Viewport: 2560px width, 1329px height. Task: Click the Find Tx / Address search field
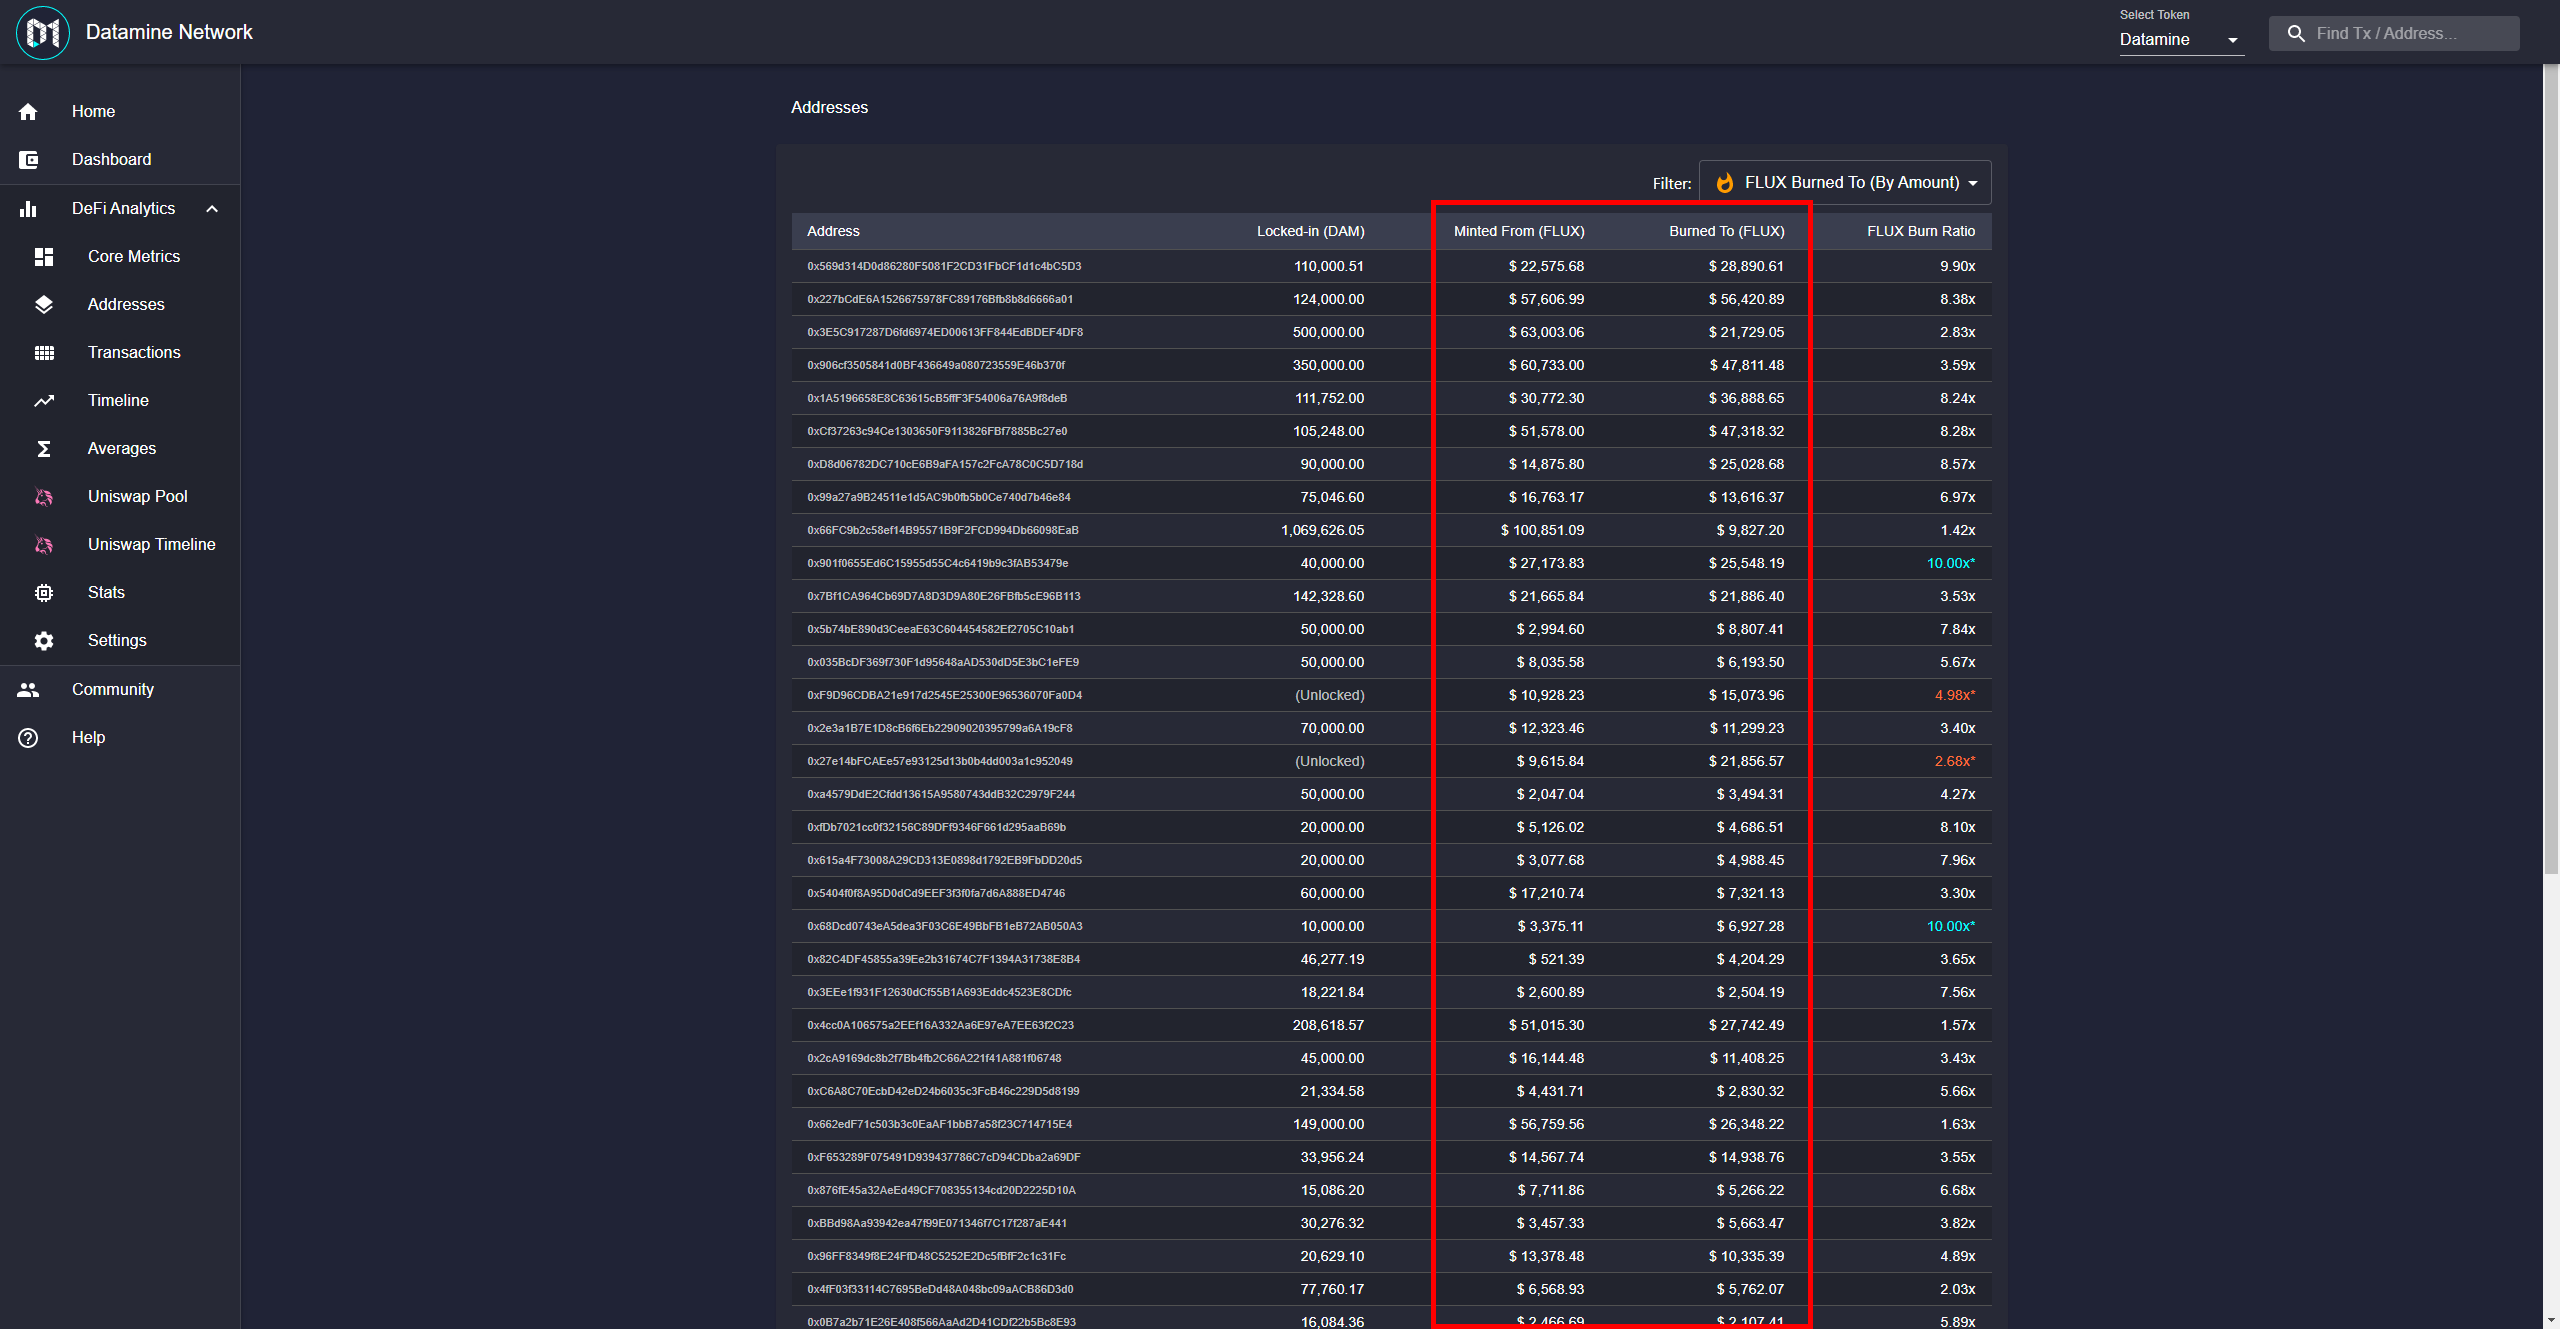pyautogui.click(x=2394, y=33)
